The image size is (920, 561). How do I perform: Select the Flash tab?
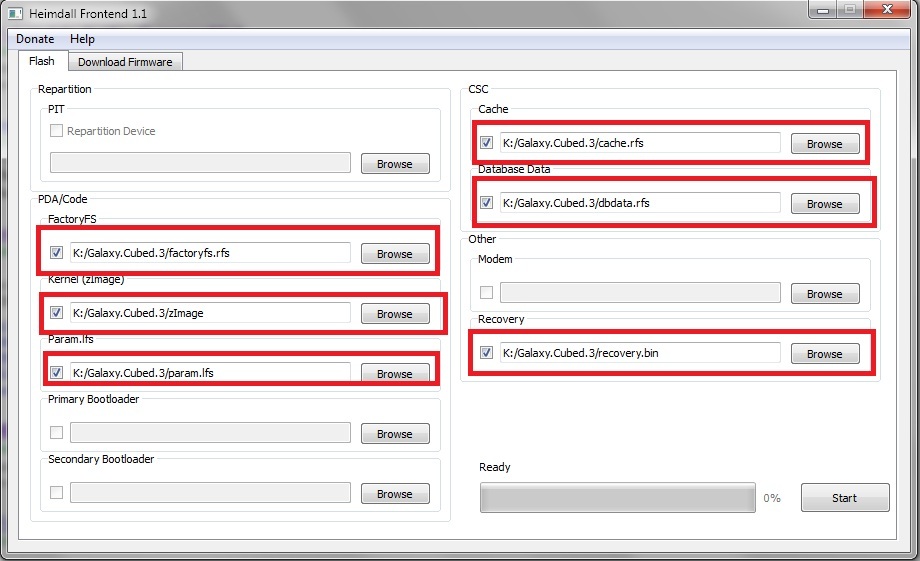42,61
